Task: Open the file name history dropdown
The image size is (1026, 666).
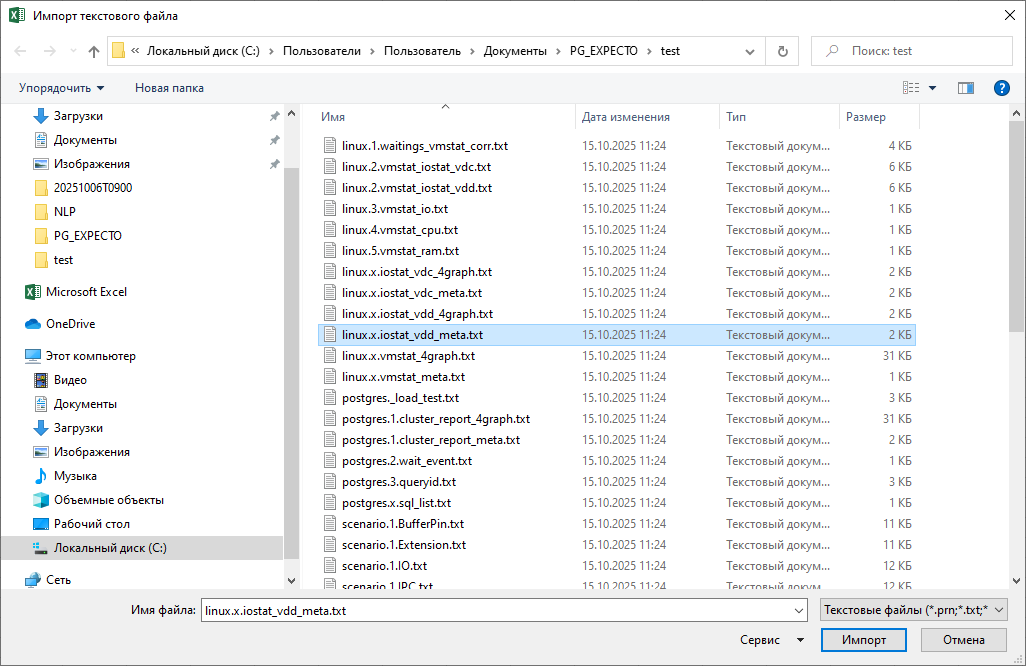Action: [x=799, y=610]
